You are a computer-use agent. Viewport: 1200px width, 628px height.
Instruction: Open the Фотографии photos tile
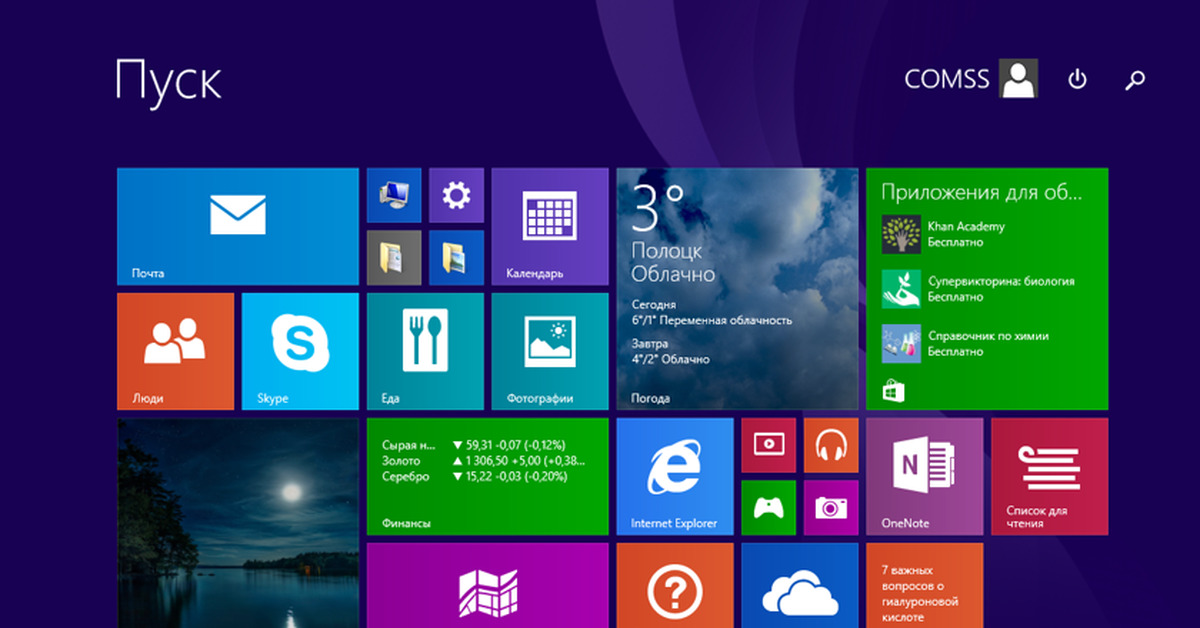[x=550, y=351]
